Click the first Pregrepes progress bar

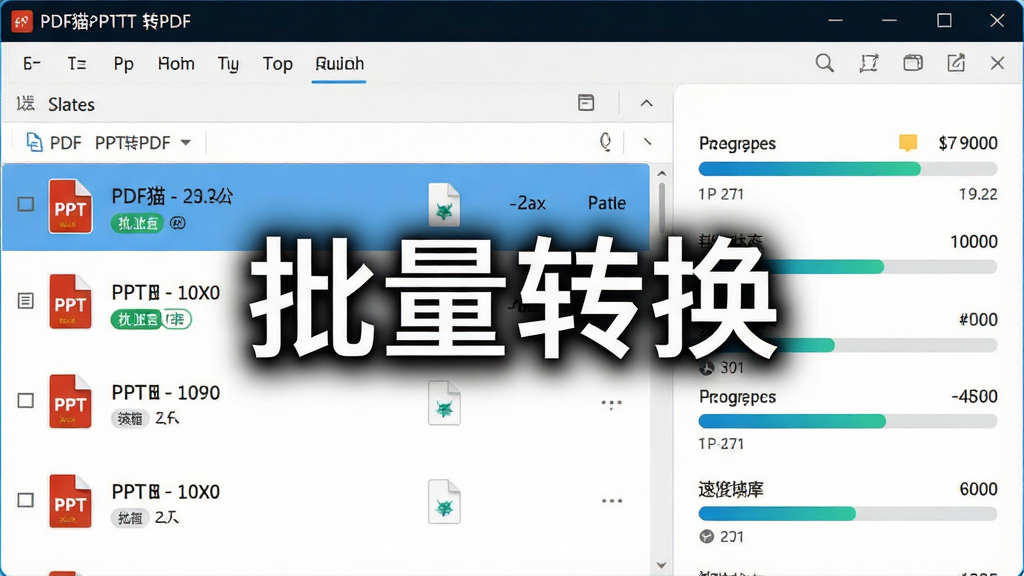pyautogui.click(x=848, y=169)
